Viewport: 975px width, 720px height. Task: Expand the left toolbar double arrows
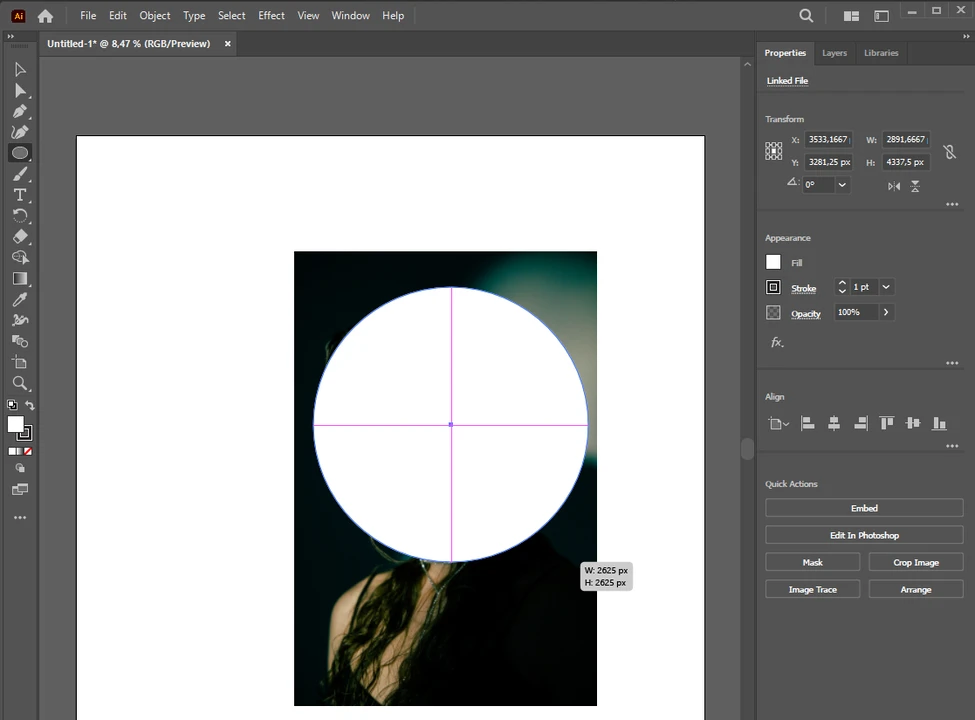click(11, 37)
